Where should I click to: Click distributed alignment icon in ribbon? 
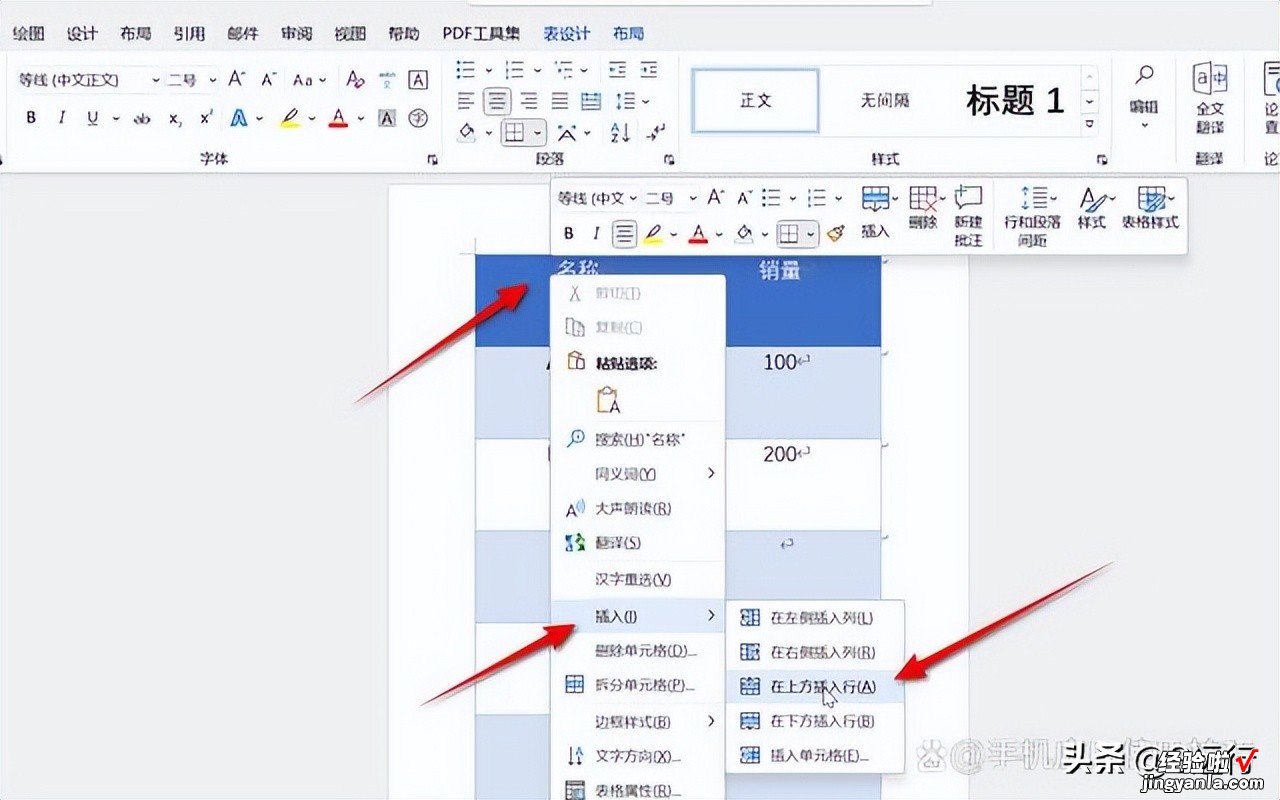[591, 101]
